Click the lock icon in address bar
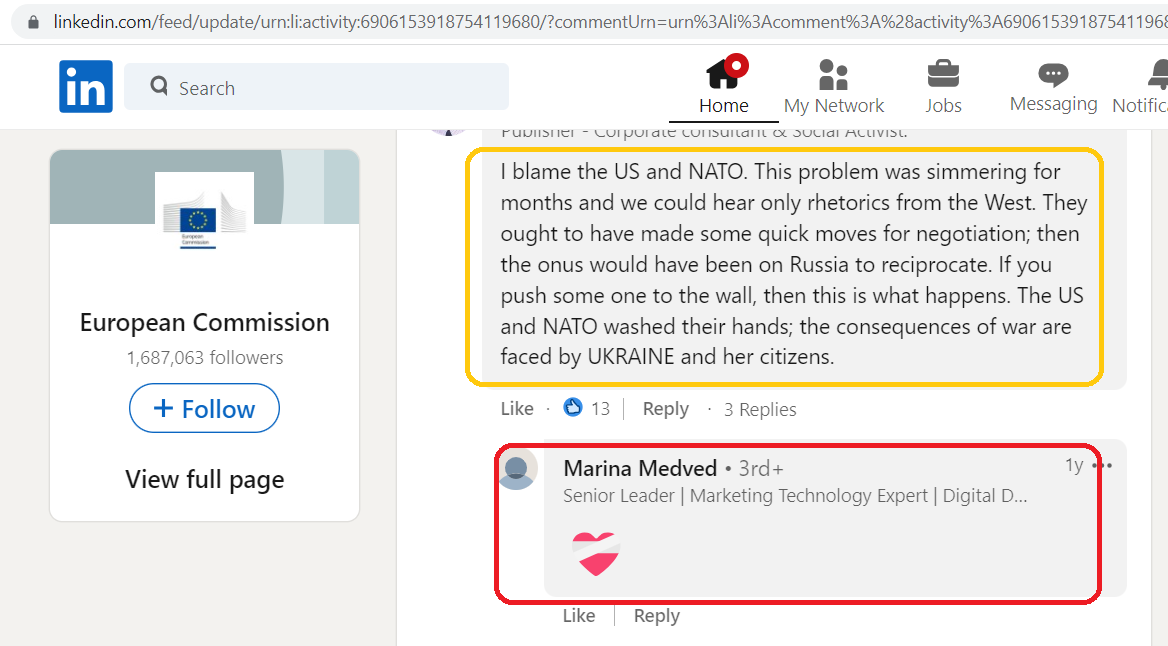 [33, 22]
